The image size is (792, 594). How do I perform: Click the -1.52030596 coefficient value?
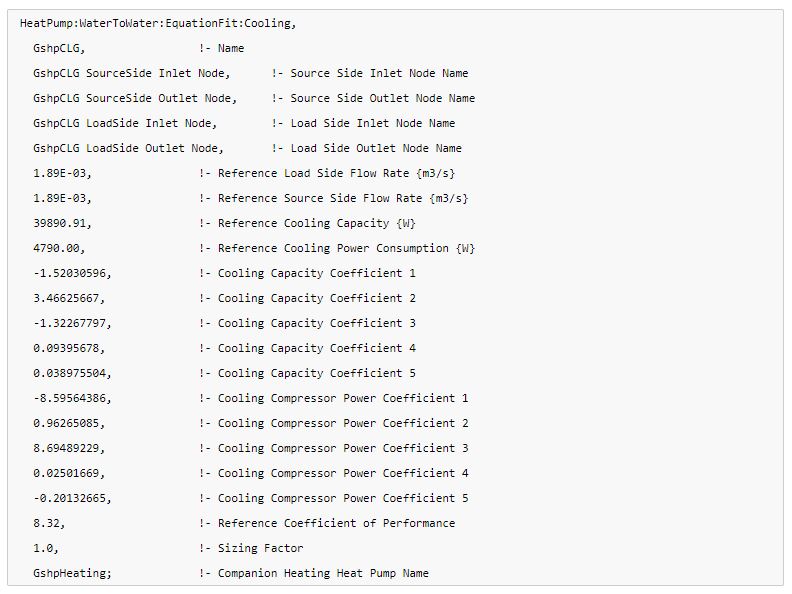[x=72, y=273]
